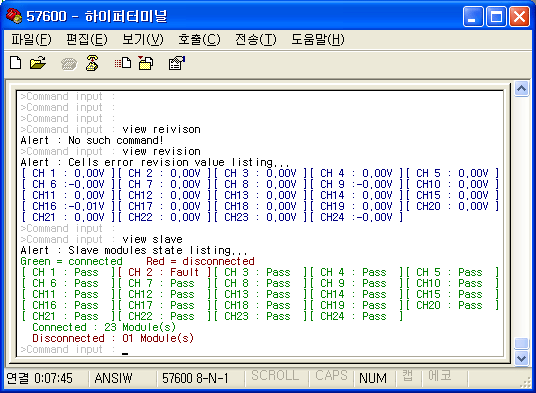This screenshot has height=393, width=536.
Task: Click the 연결 0:07:45 status entry
Action: click(x=39, y=378)
